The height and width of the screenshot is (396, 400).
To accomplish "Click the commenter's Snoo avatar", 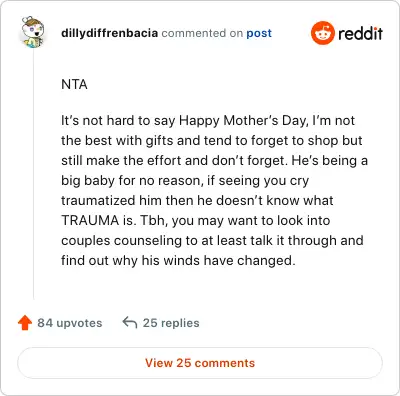I will 32,32.
